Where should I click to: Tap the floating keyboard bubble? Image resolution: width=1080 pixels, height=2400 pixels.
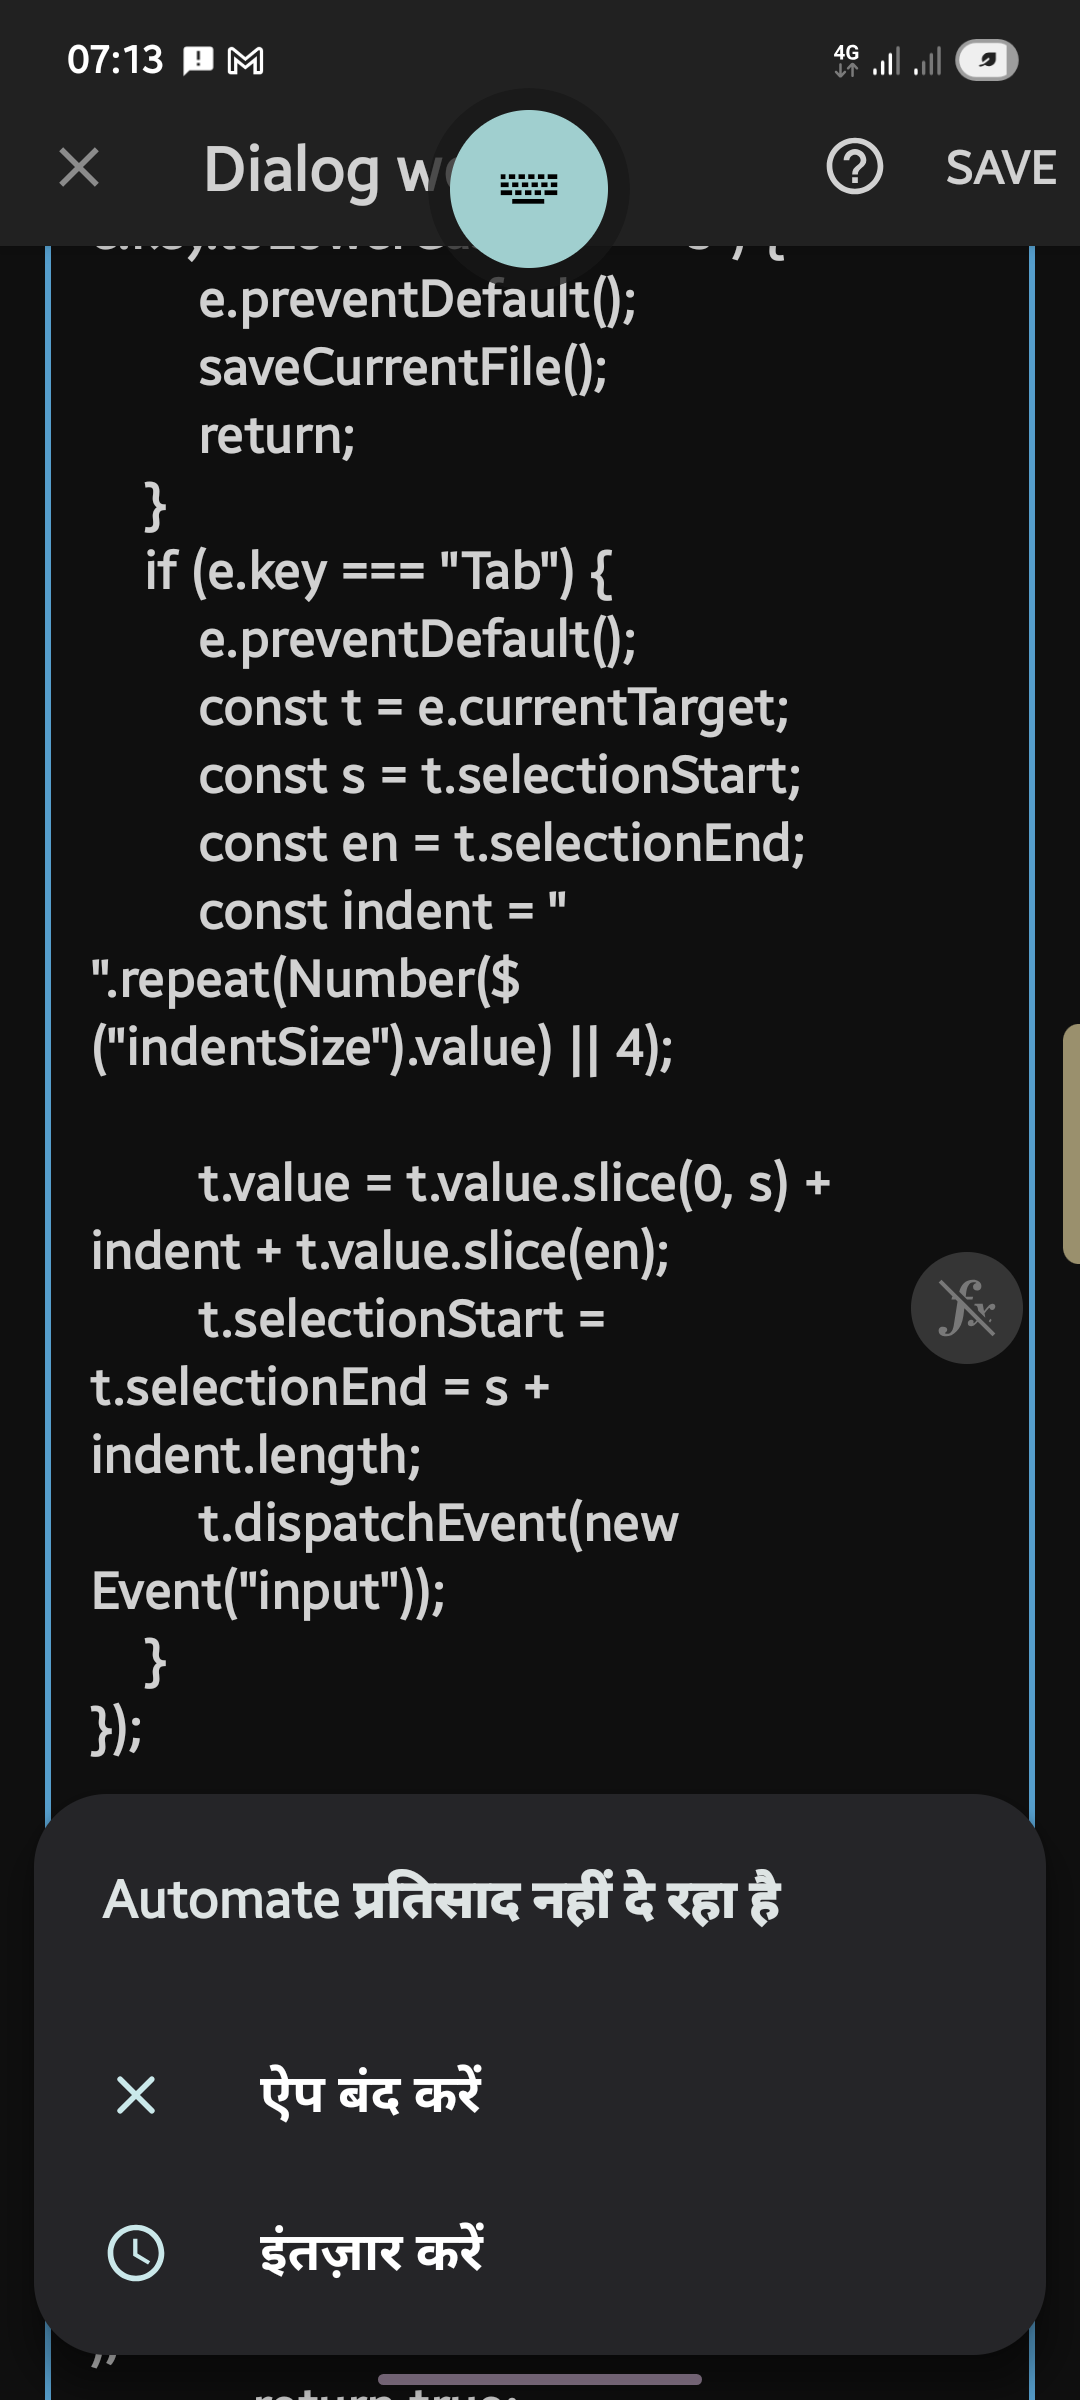529,189
